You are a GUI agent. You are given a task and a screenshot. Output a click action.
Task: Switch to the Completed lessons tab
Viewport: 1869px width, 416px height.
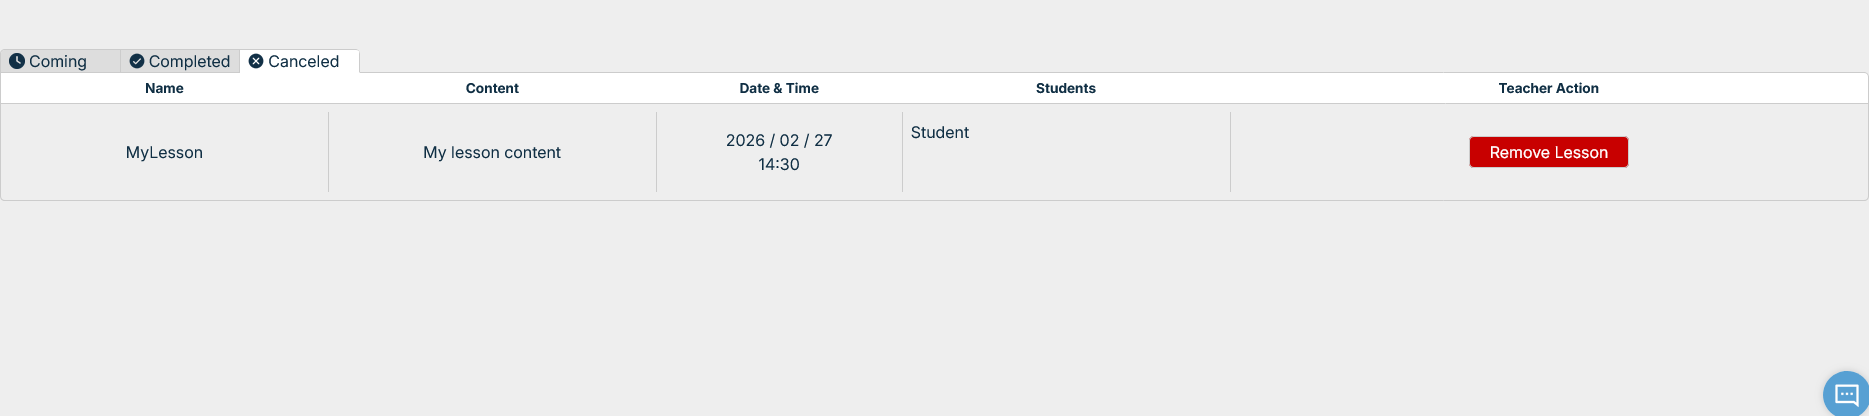tap(189, 62)
